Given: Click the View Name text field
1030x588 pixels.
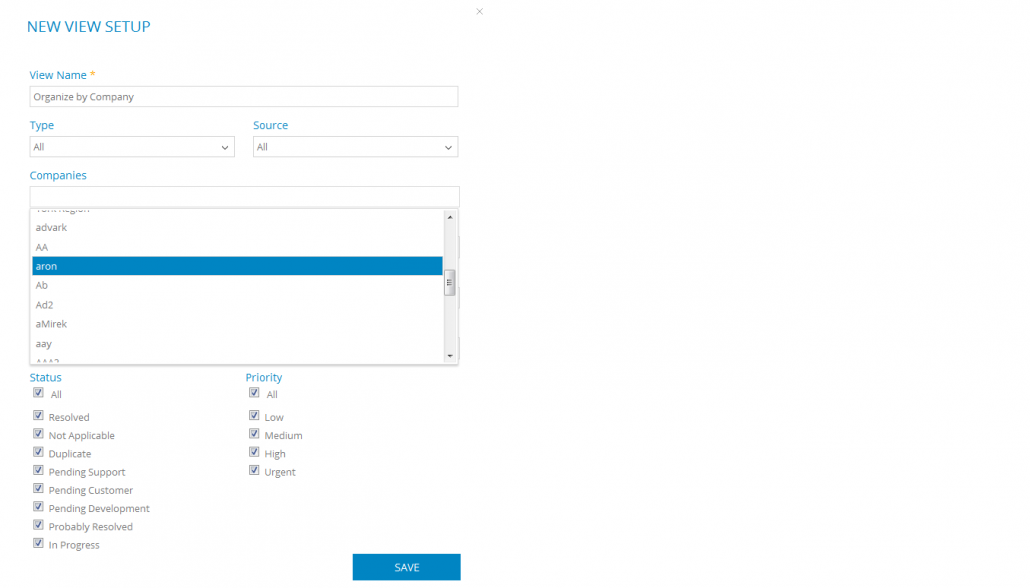Looking at the screenshot, I should 244,97.
